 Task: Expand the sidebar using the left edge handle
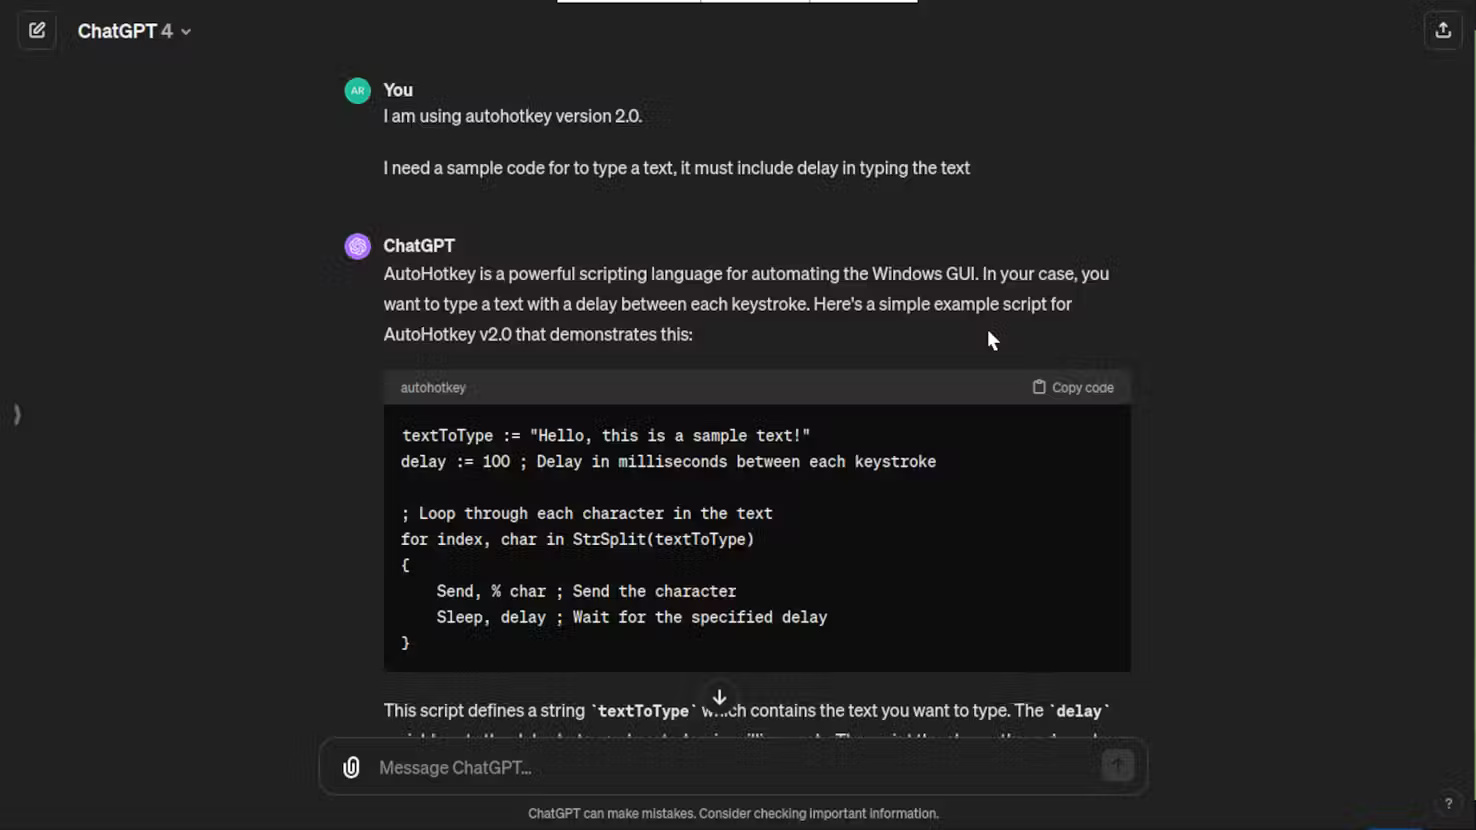pos(17,414)
